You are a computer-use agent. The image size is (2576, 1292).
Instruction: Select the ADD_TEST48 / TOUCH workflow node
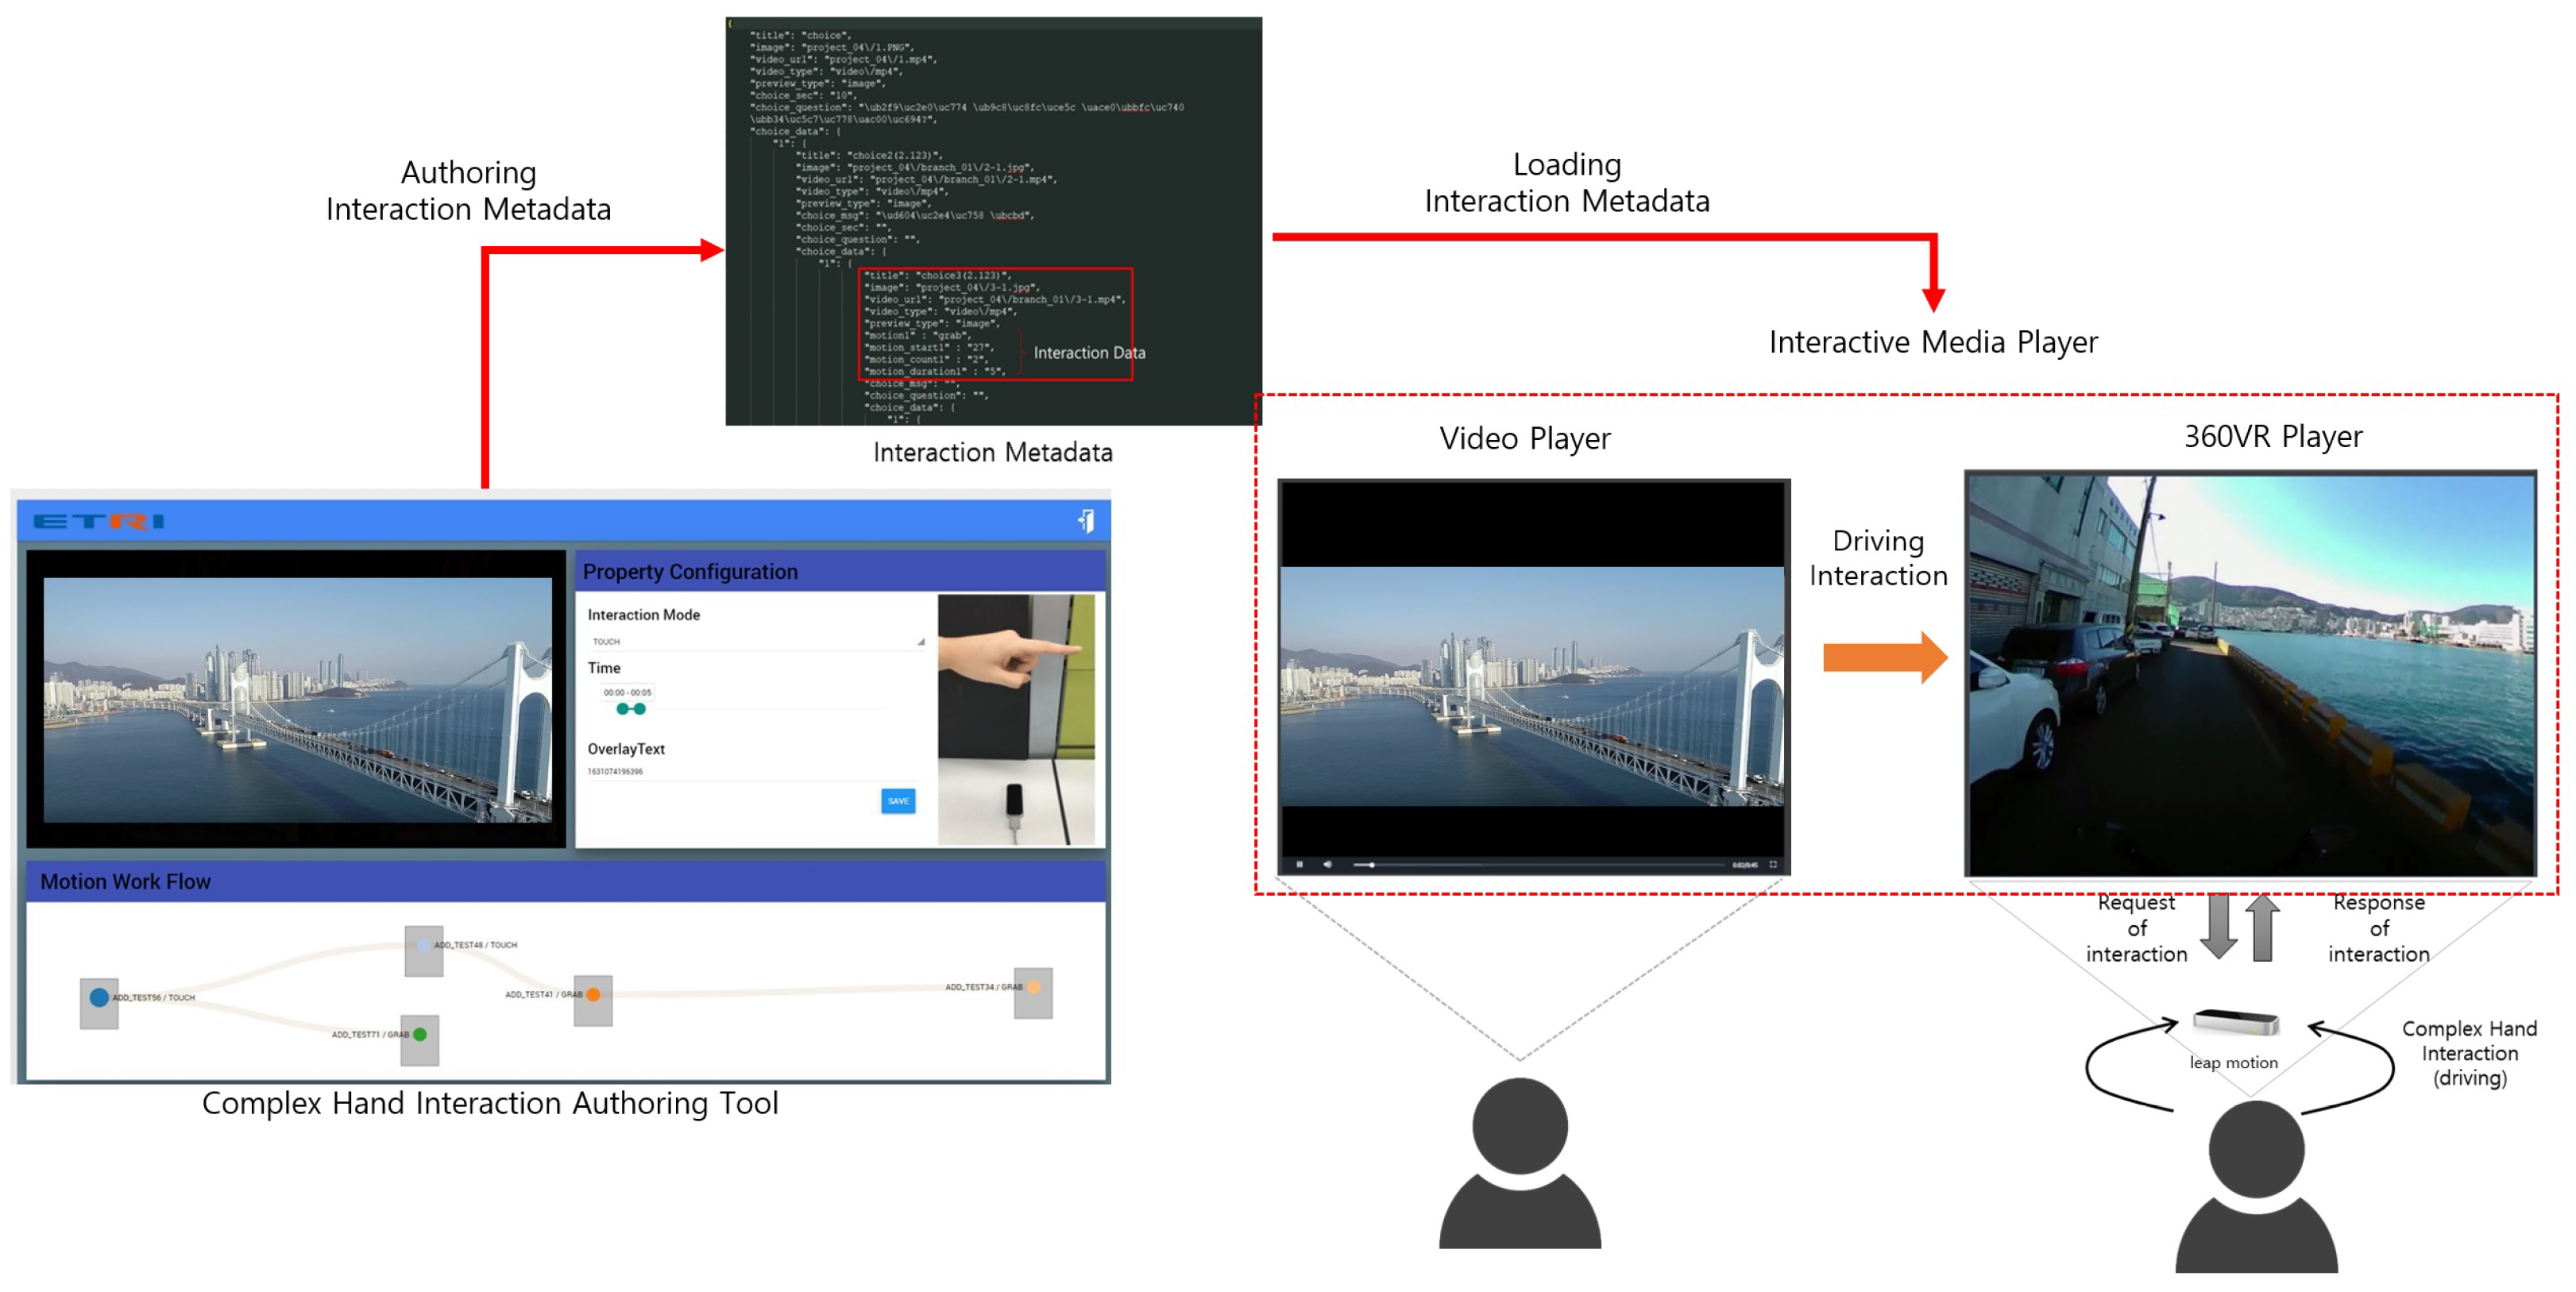(424, 945)
